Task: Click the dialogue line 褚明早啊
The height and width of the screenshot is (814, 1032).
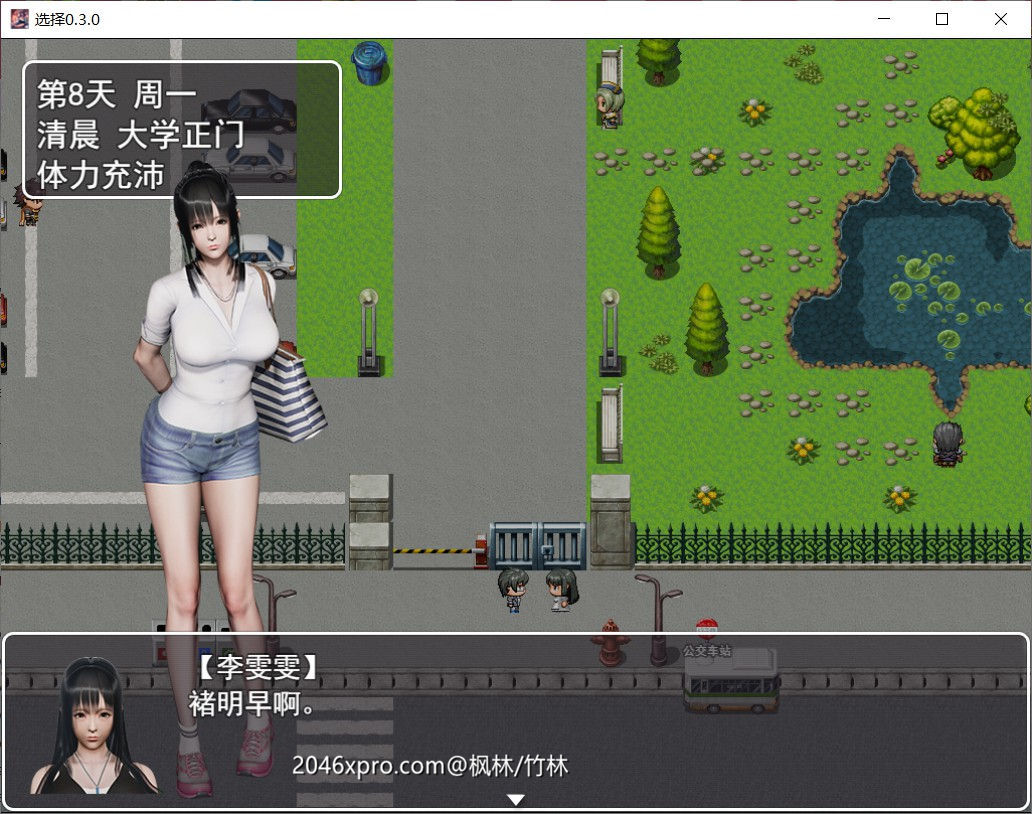Action: (x=252, y=704)
